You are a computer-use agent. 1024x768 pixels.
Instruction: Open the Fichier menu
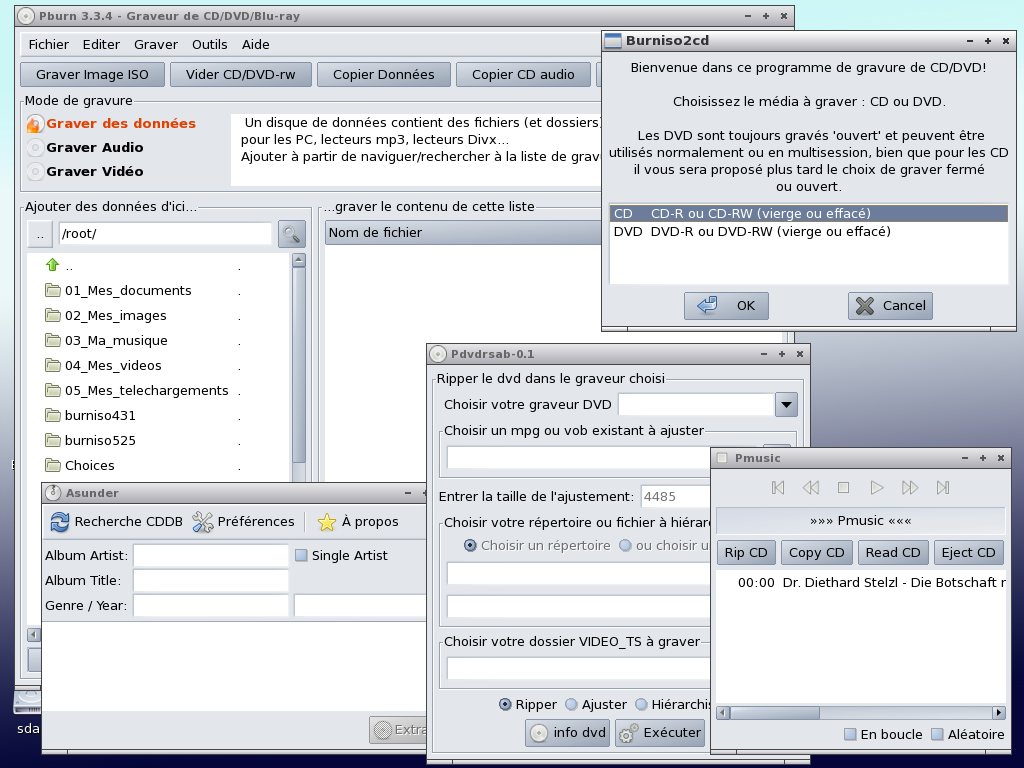tap(48, 44)
